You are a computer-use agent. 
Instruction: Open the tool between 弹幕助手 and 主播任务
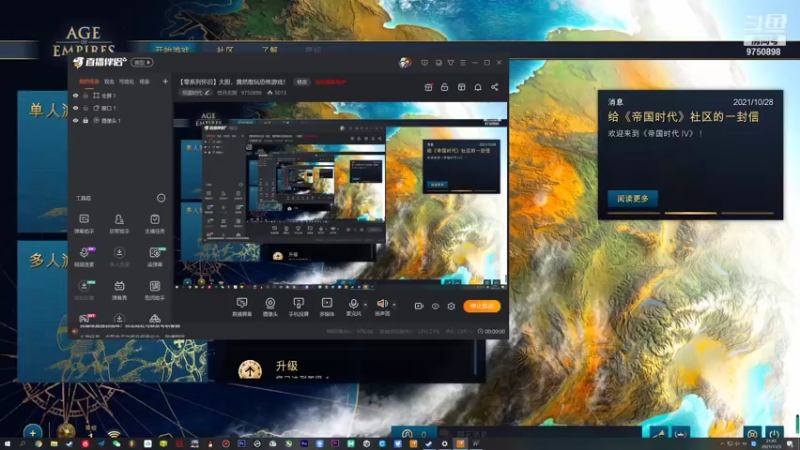(x=119, y=223)
